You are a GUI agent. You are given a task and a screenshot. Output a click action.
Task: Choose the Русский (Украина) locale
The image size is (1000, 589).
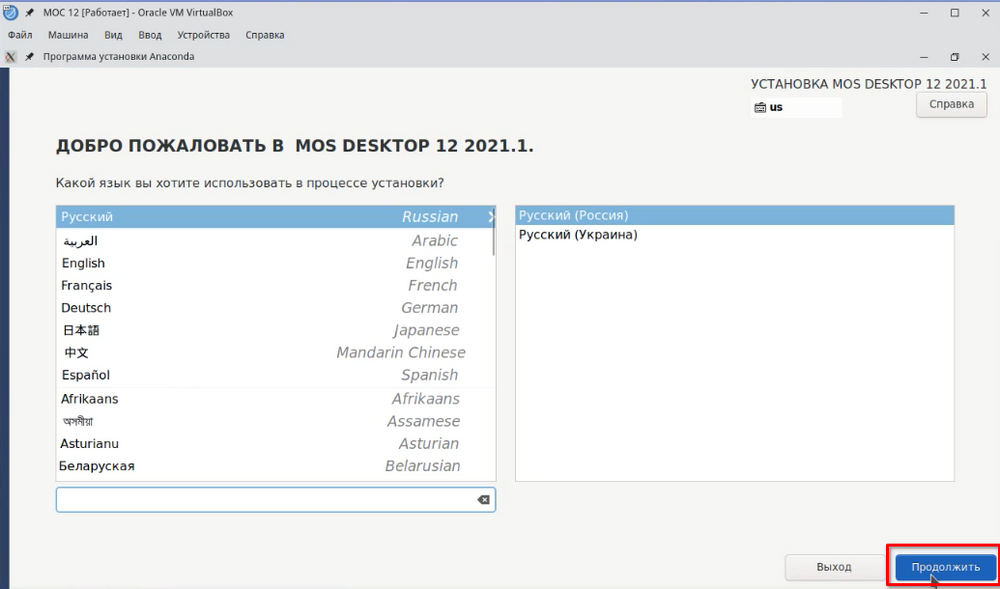[x=578, y=235]
